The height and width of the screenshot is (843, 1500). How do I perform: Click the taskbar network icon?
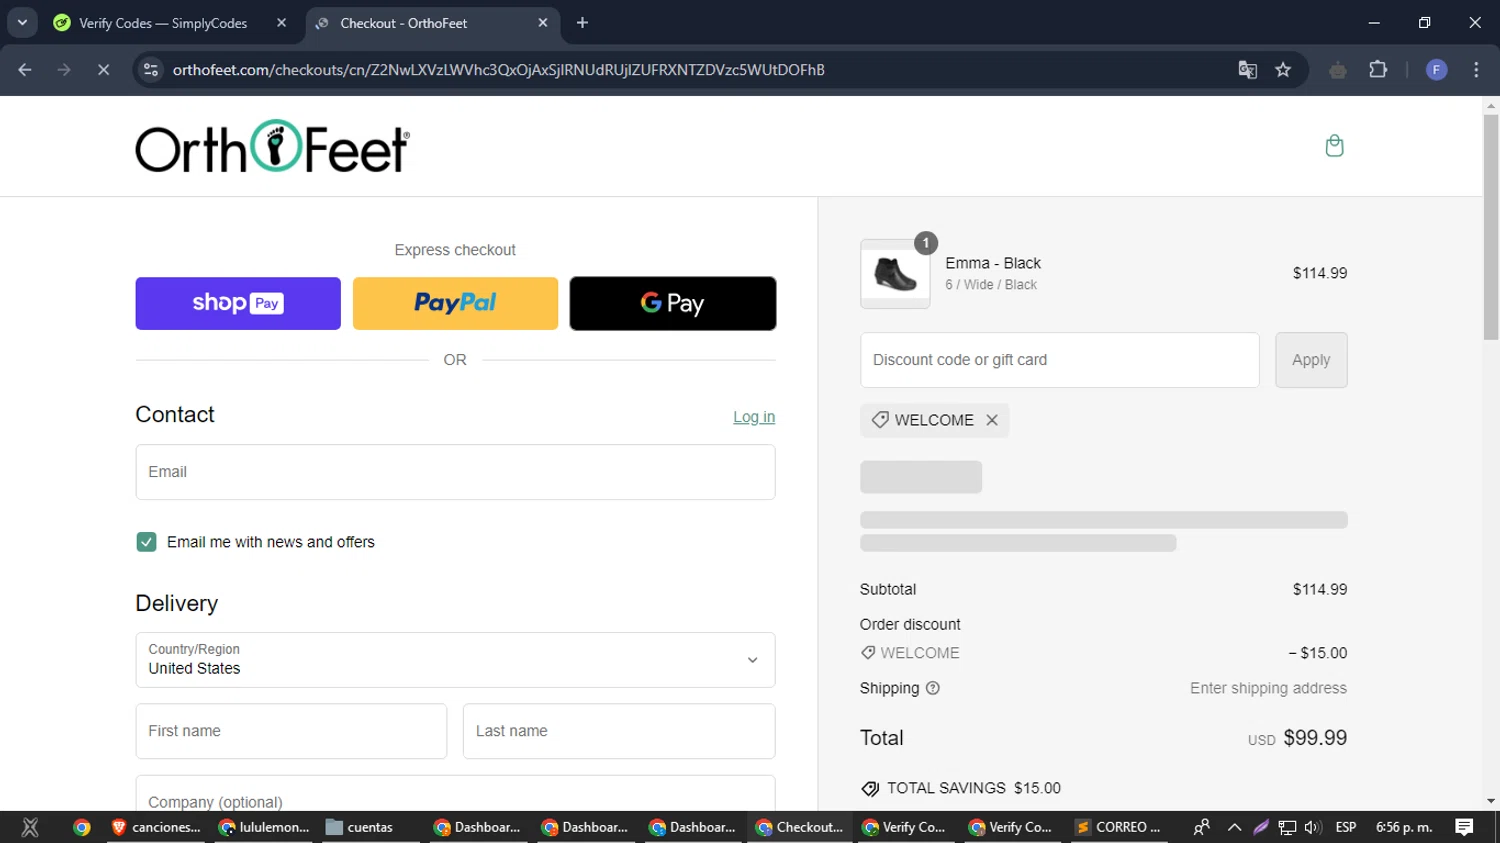tap(1288, 827)
